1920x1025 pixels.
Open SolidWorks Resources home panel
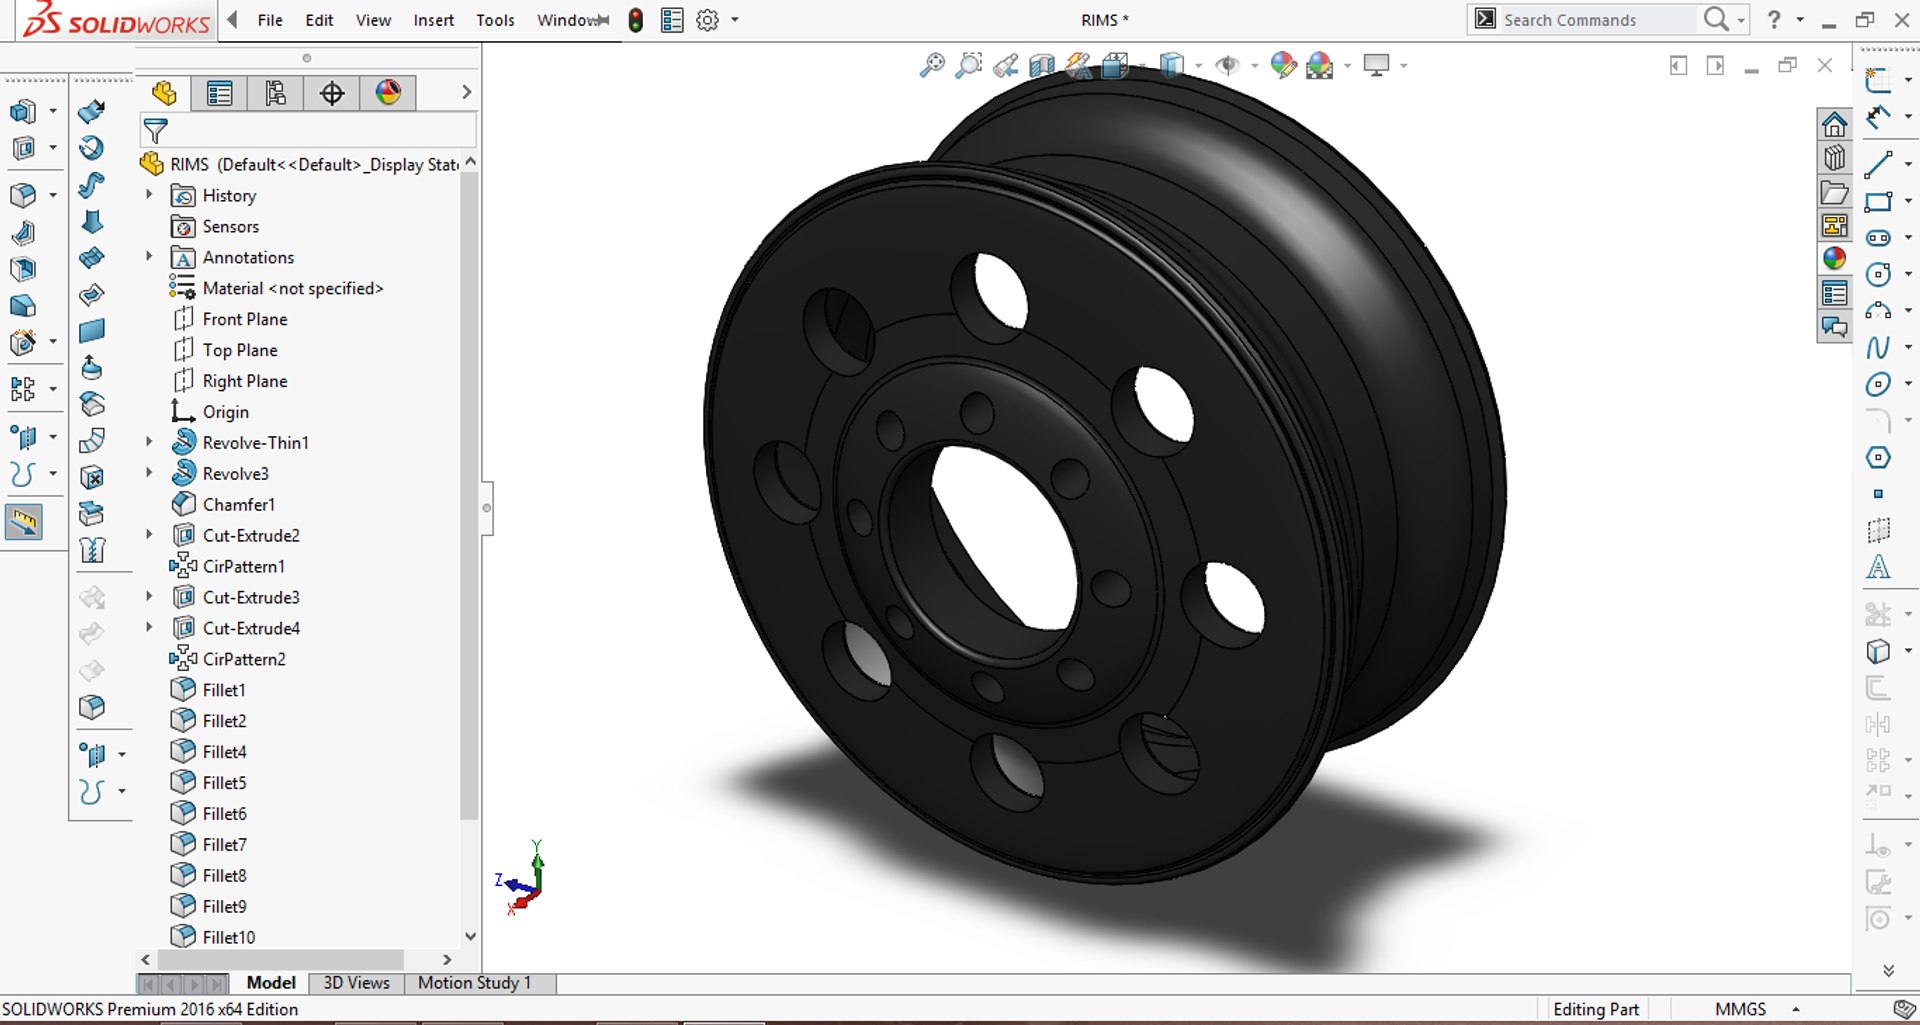pyautogui.click(x=1834, y=124)
